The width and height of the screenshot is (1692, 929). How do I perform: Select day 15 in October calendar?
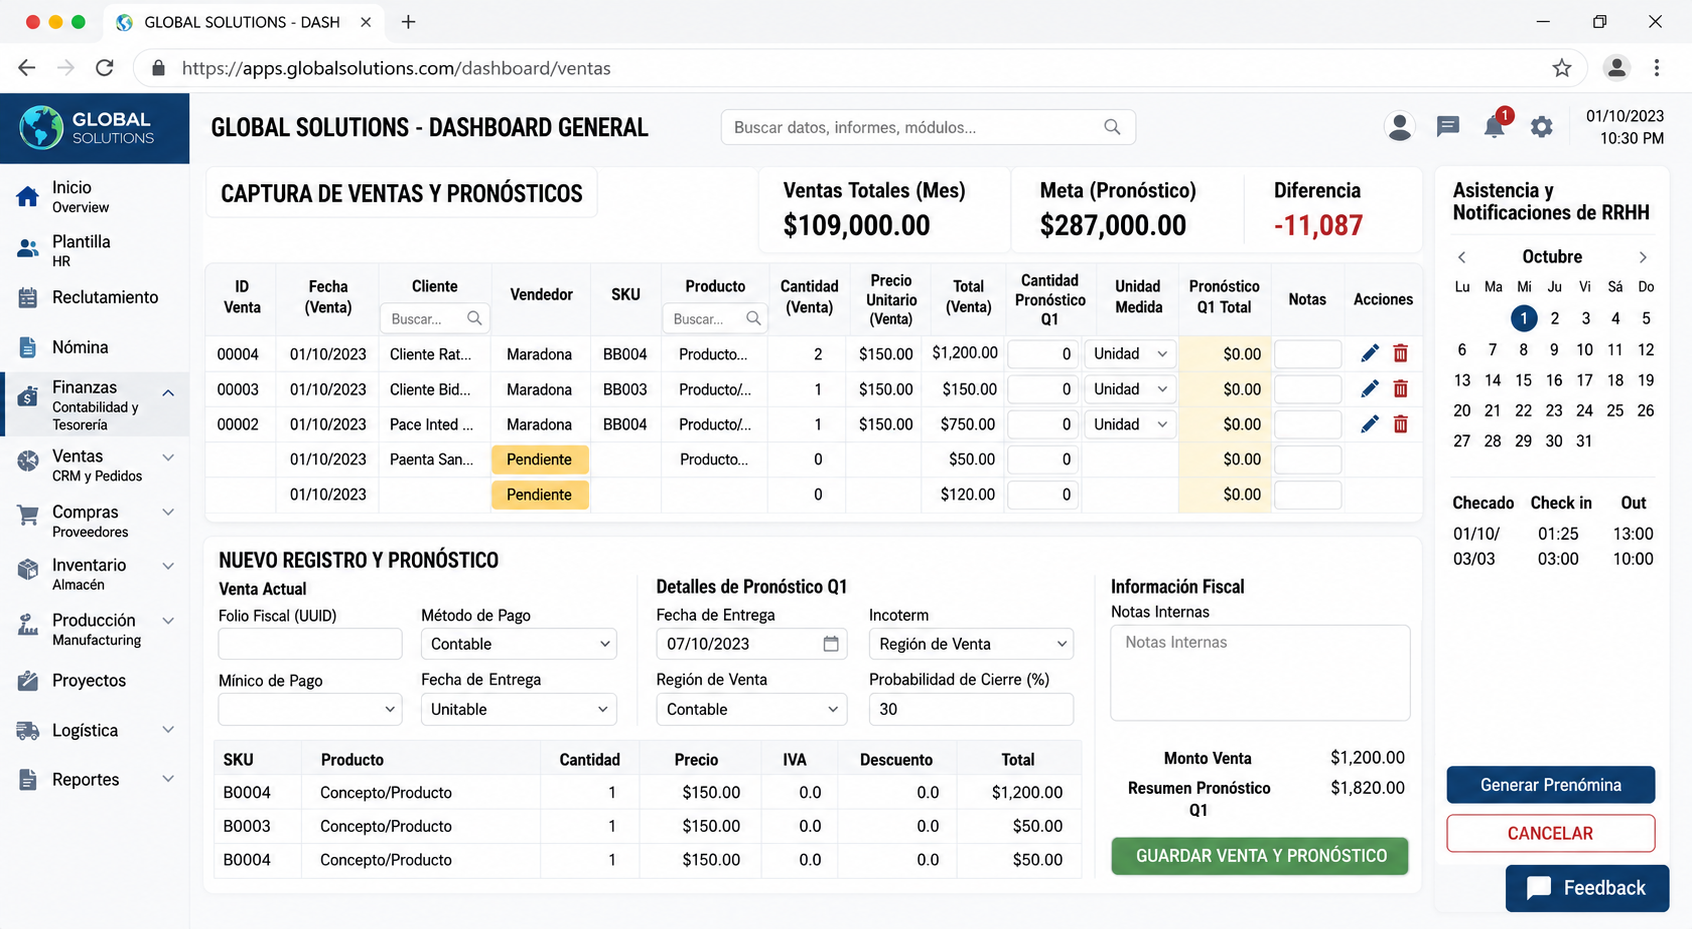click(1523, 380)
